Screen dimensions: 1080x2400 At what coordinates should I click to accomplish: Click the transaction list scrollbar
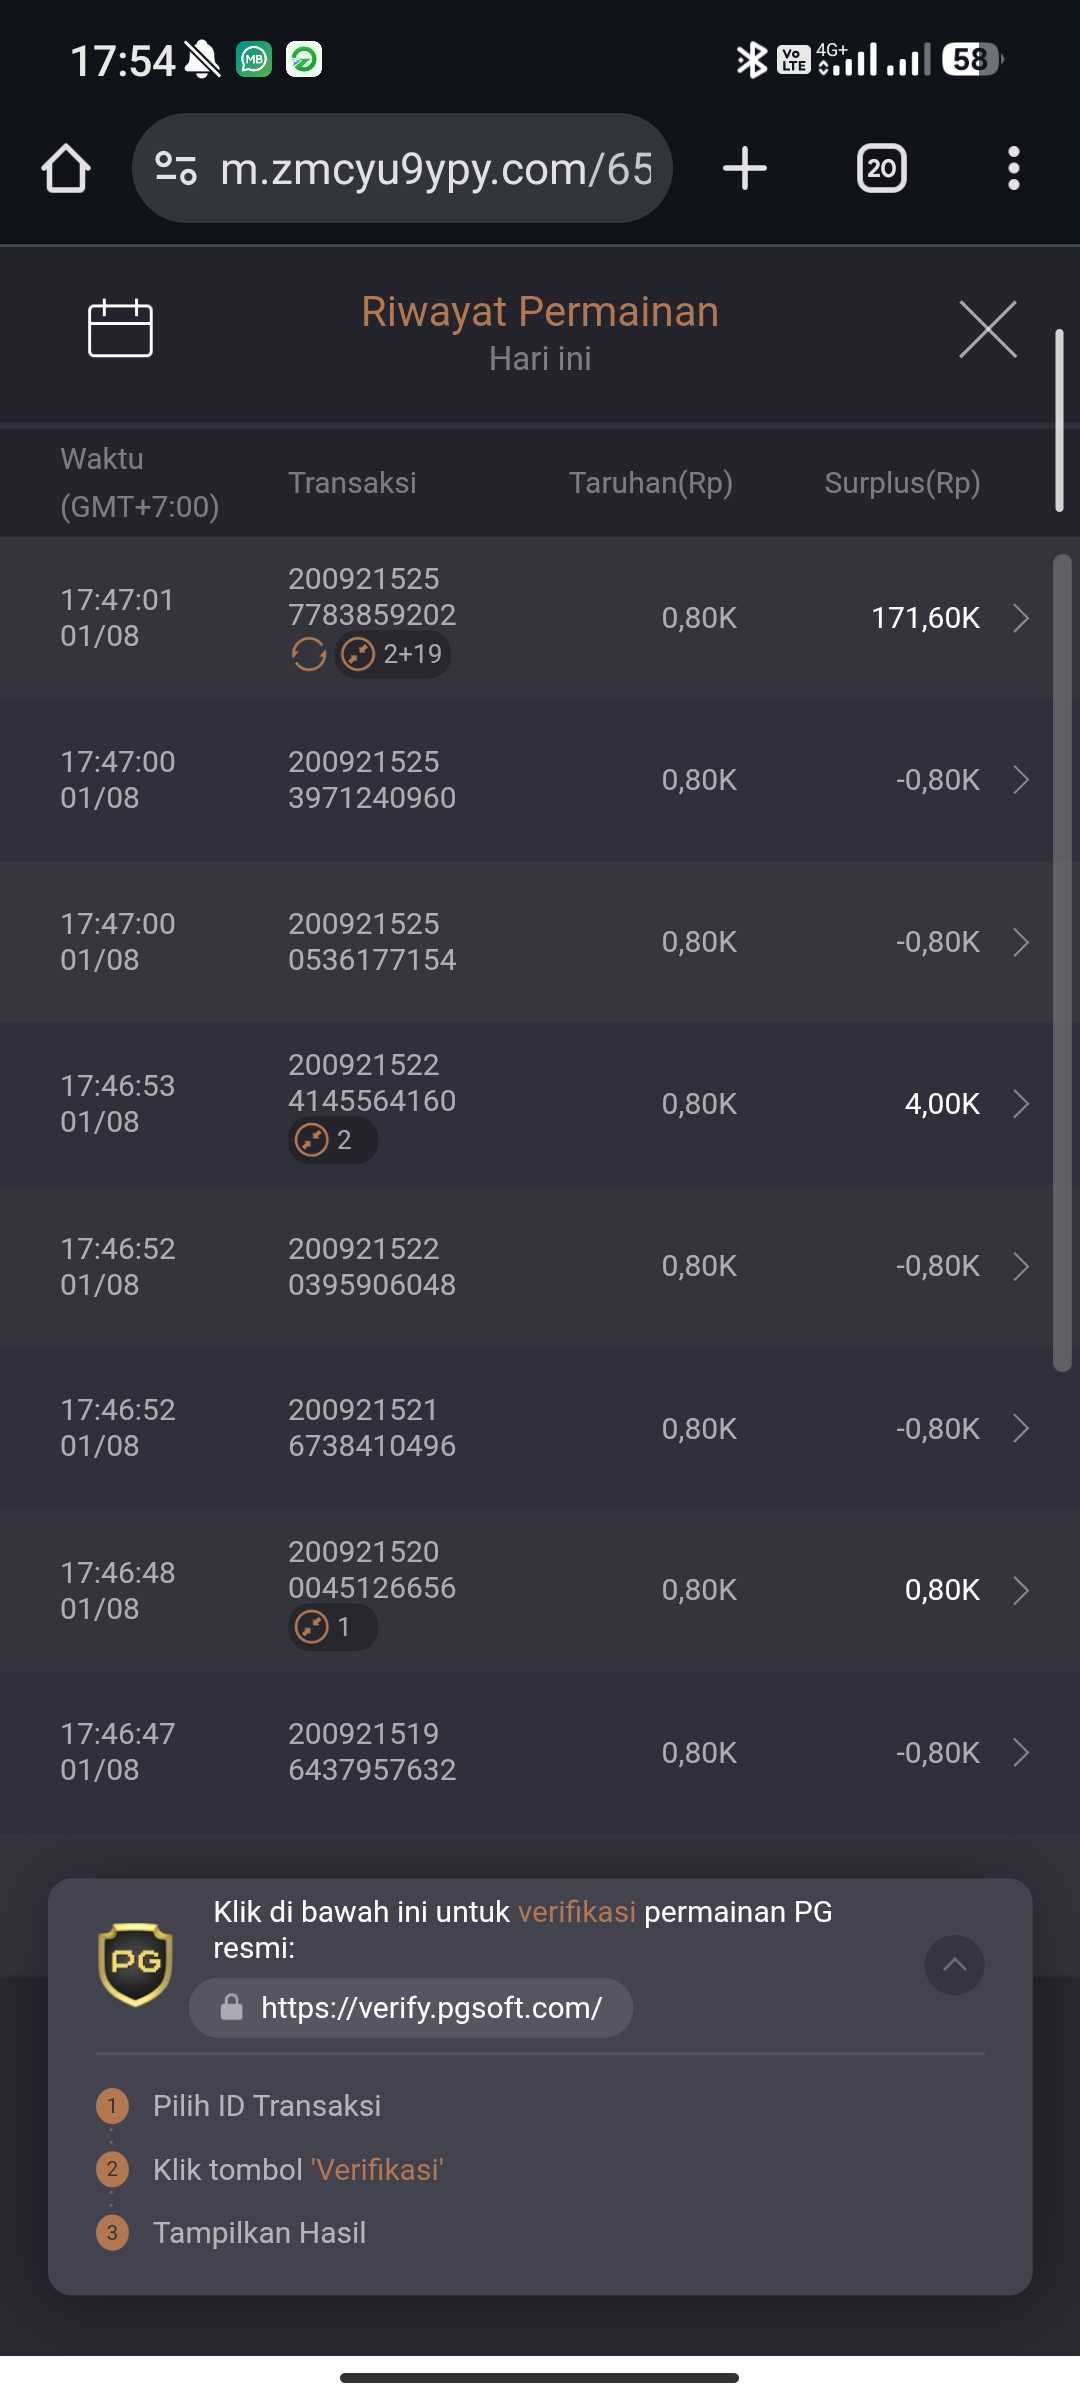pyautogui.click(x=1062, y=960)
